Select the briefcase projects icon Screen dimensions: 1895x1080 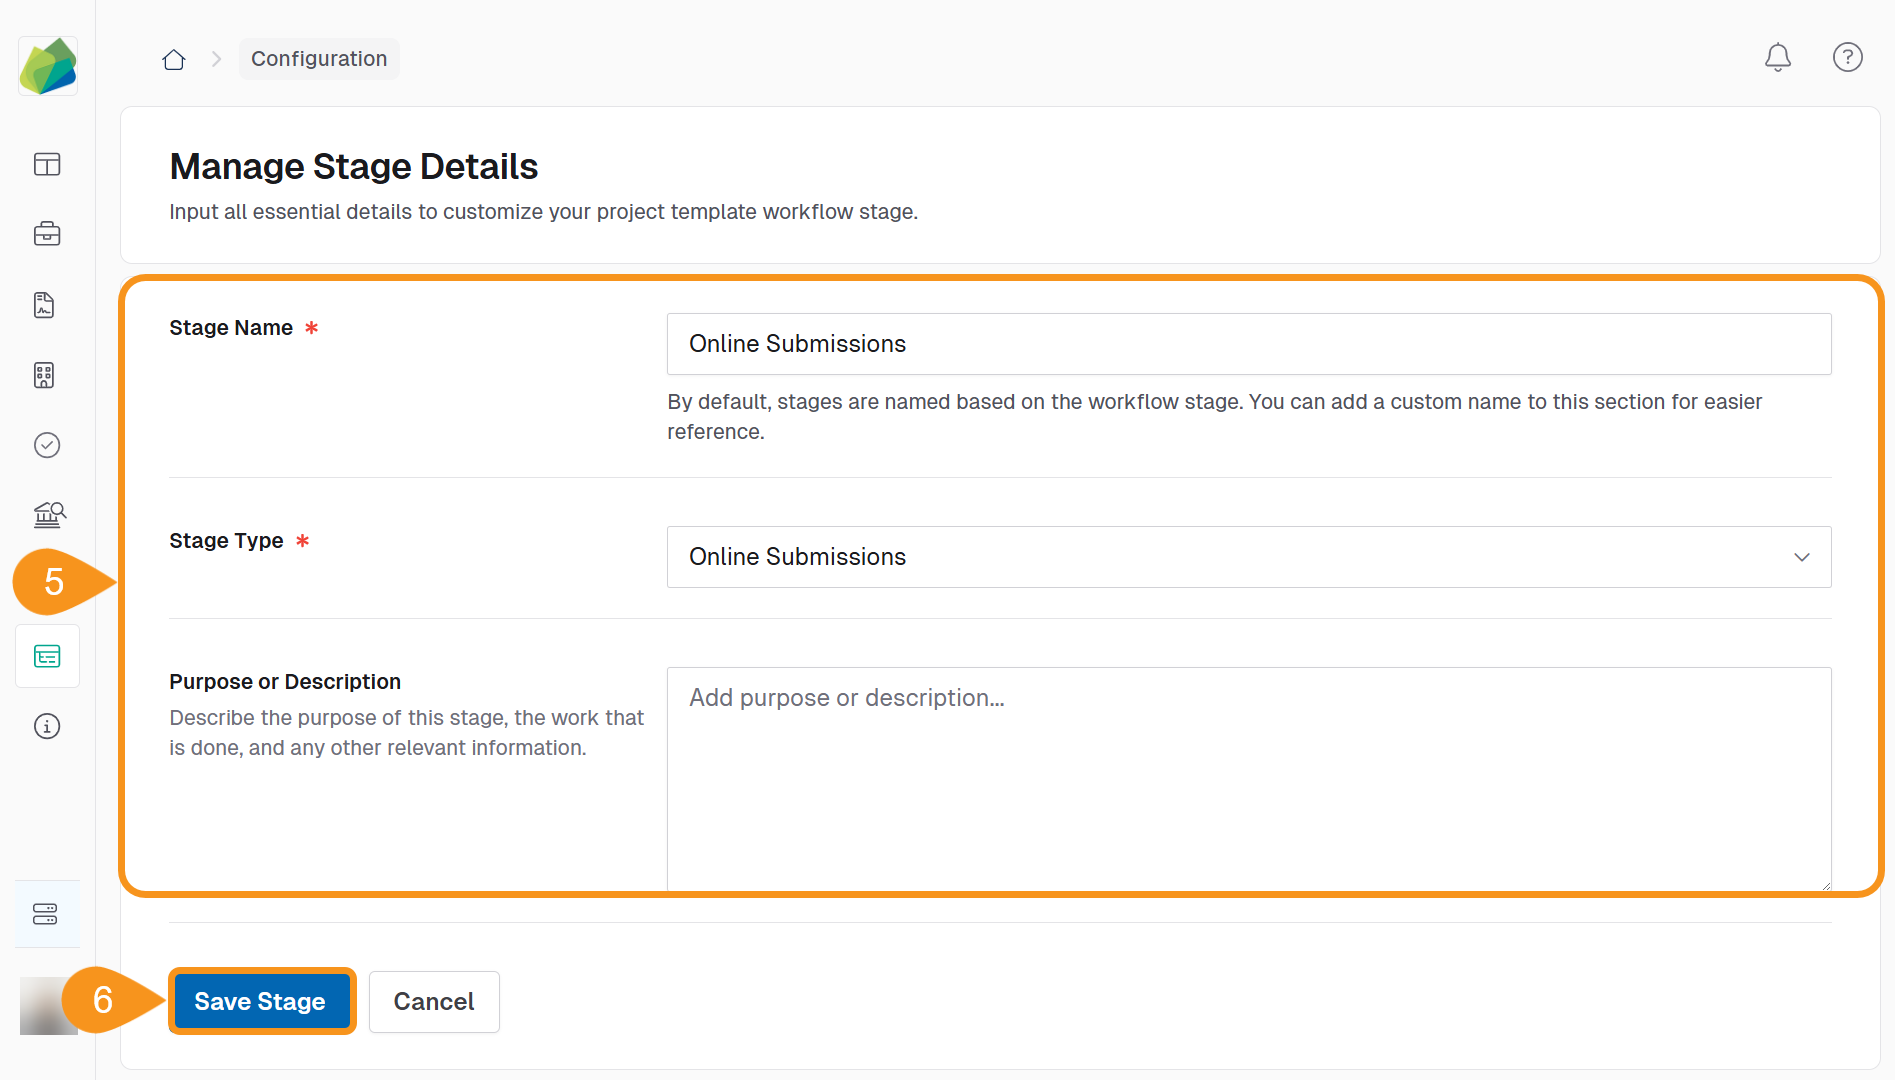coord(47,234)
